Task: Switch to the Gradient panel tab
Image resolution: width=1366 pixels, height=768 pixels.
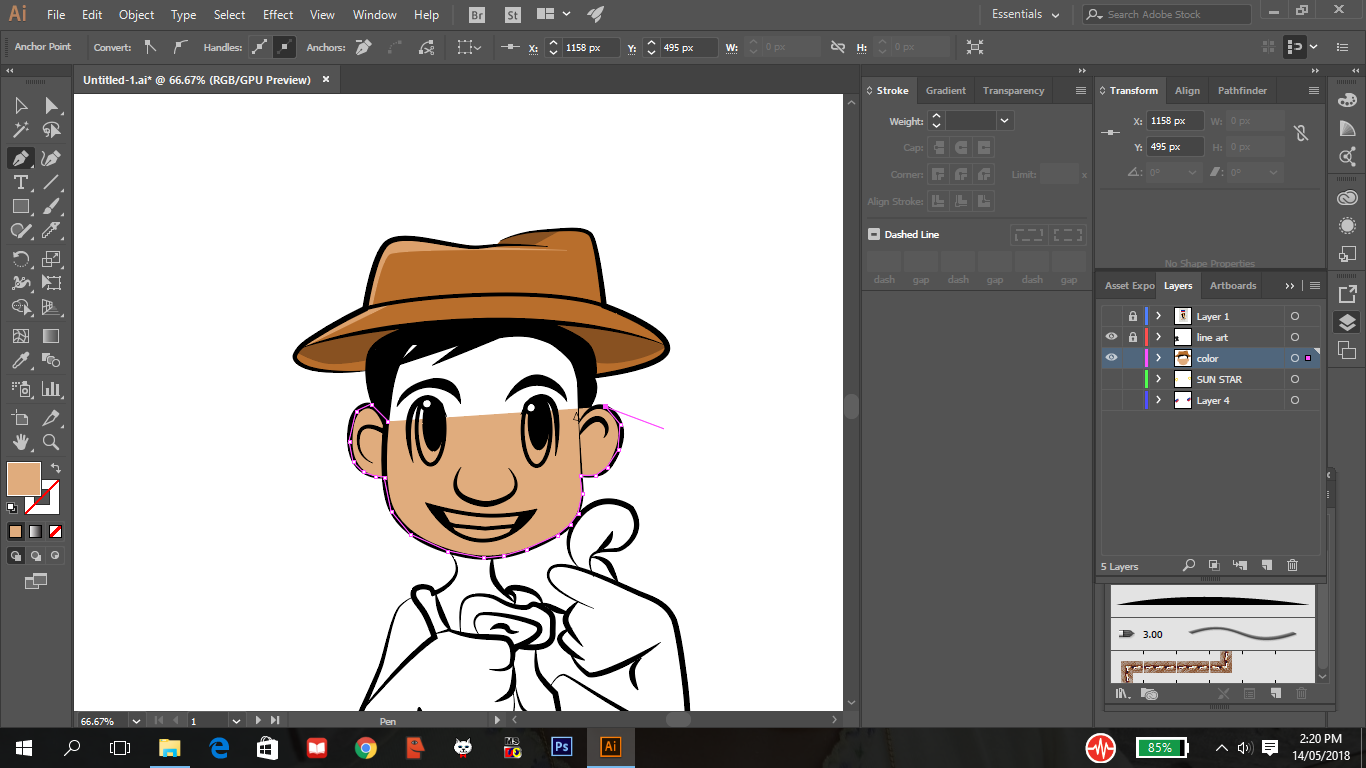Action: click(946, 90)
